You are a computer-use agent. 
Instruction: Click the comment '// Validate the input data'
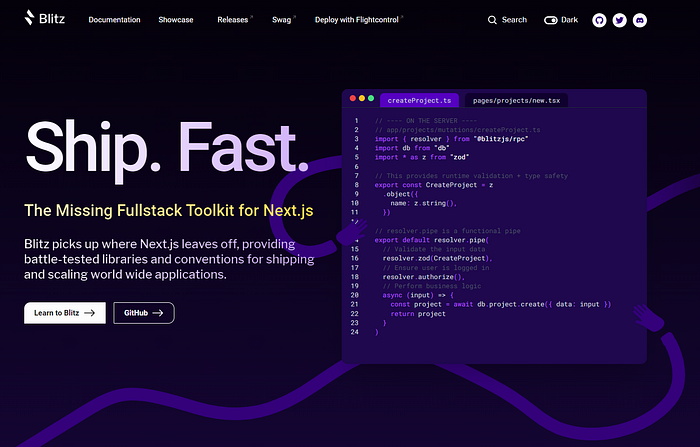(434, 249)
